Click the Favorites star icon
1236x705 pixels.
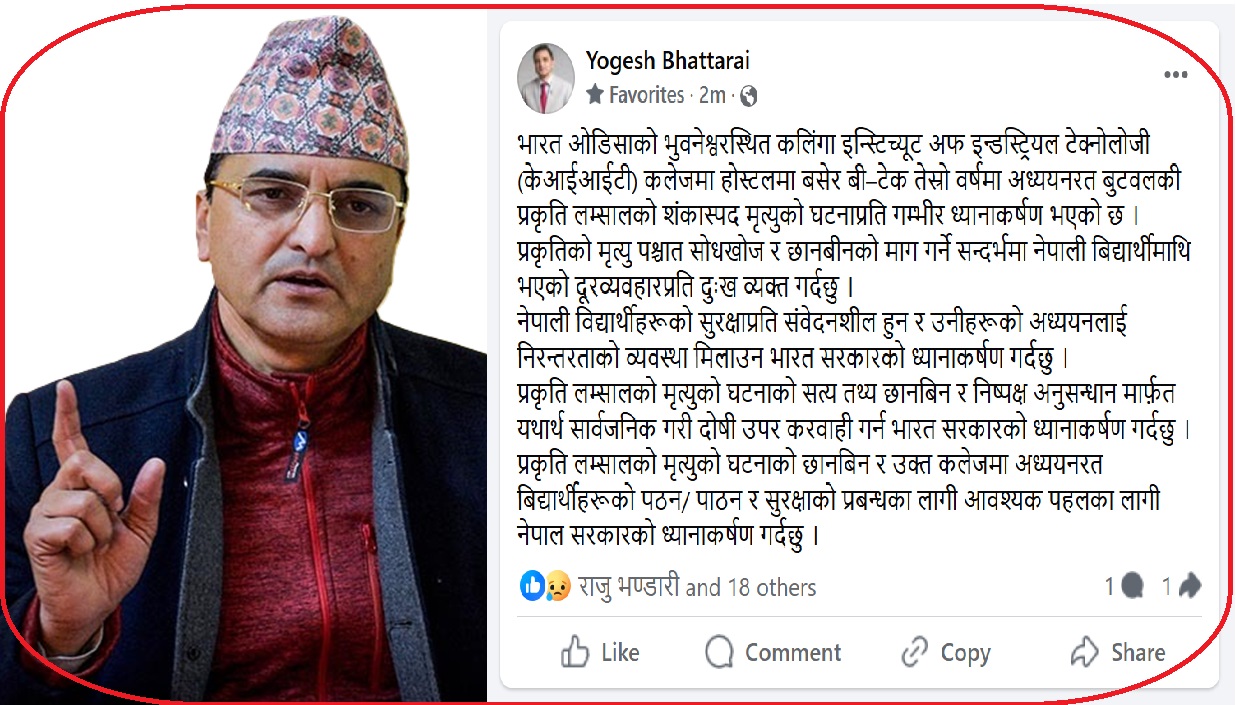tap(594, 95)
